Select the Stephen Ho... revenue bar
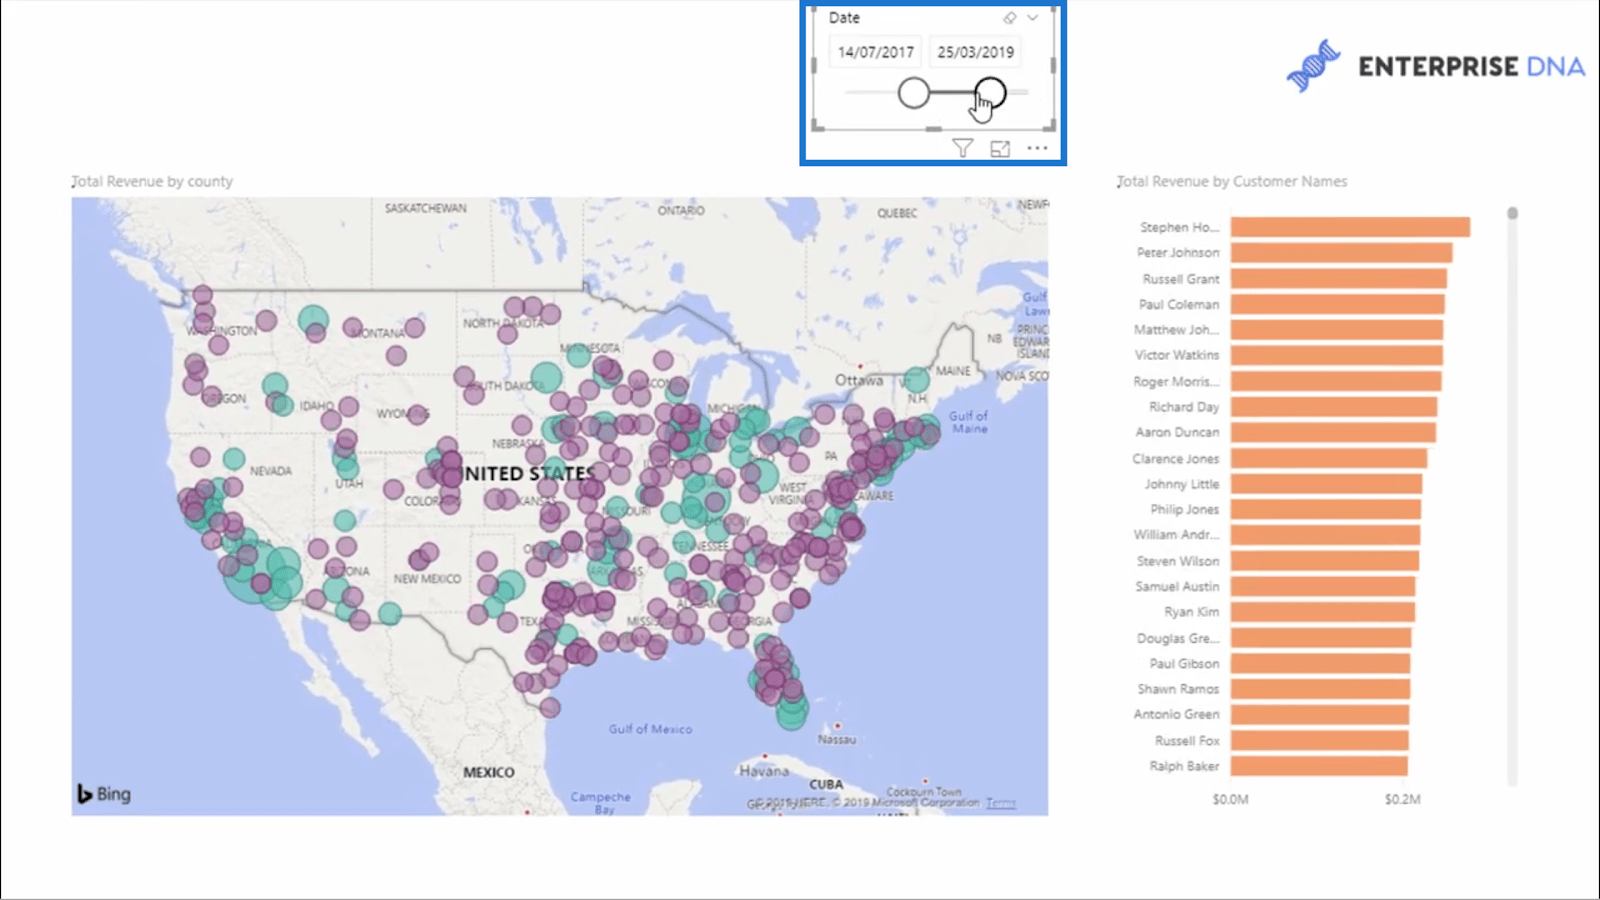This screenshot has width=1600, height=900. click(1350, 227)
